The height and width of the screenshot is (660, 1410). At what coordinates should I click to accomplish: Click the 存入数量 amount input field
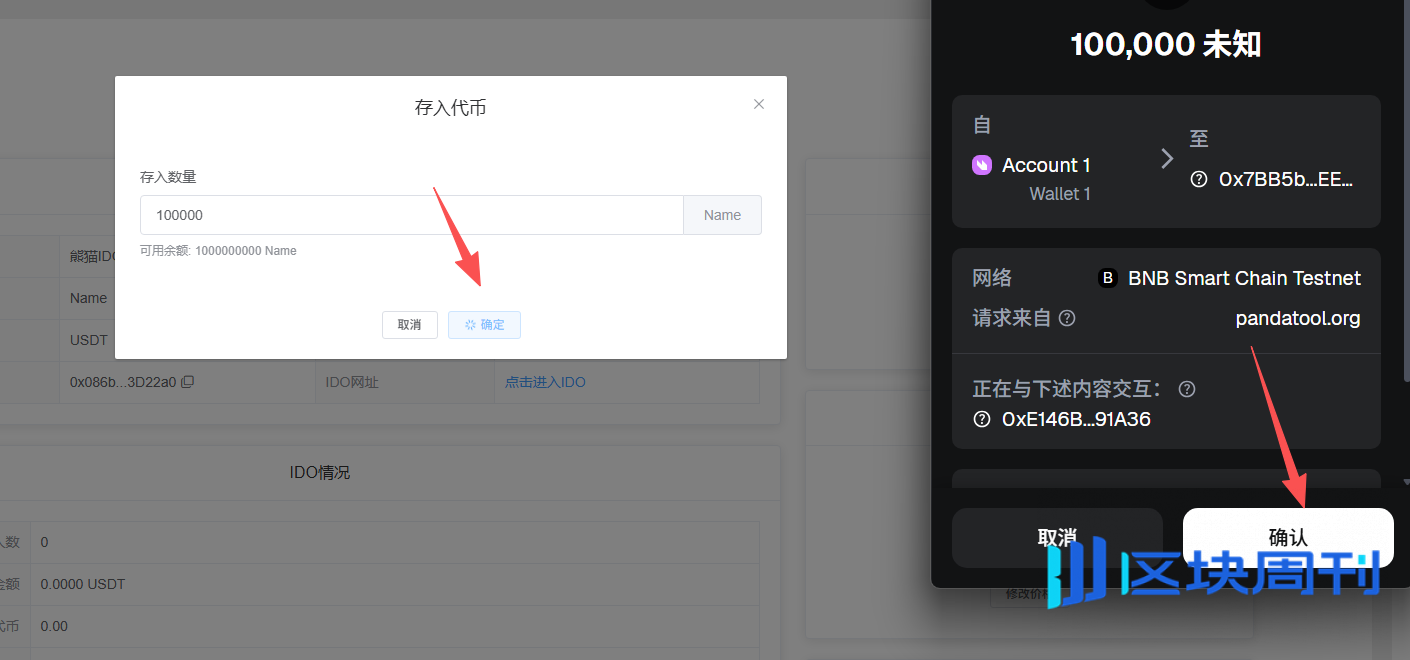[411, 215]
